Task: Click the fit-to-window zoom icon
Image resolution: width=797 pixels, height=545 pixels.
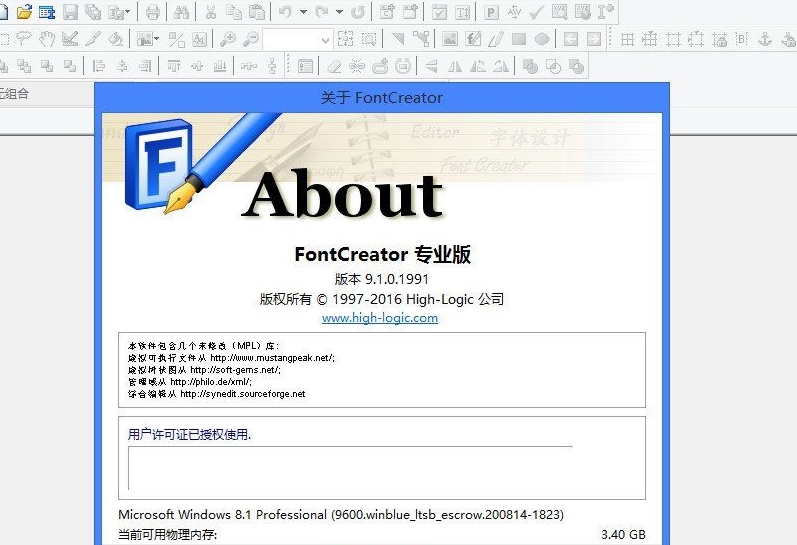Action: click(346, 39)
